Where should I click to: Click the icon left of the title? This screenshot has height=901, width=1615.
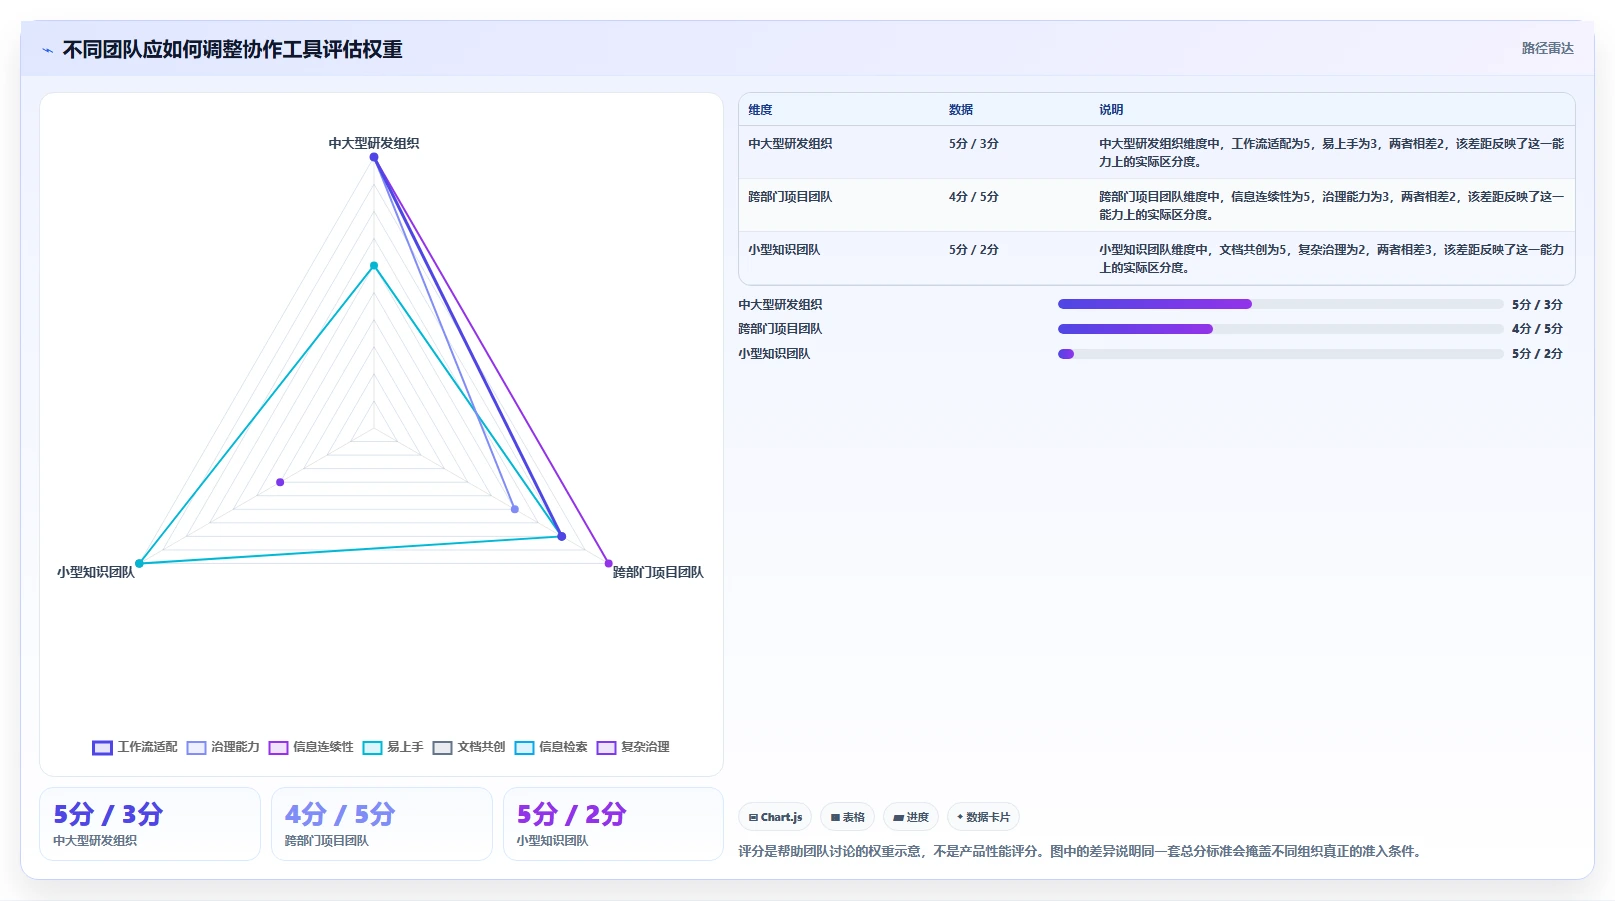[47, 50]
